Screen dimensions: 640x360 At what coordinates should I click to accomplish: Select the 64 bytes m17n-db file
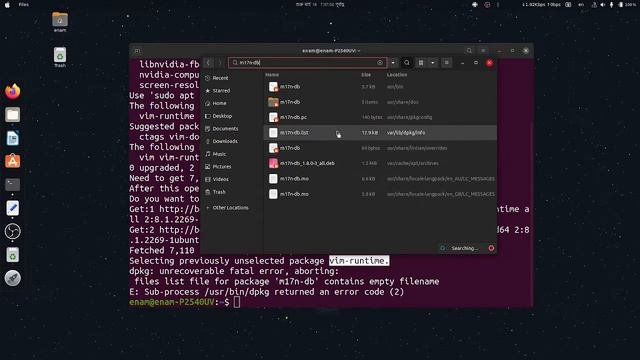coord(380,148)
